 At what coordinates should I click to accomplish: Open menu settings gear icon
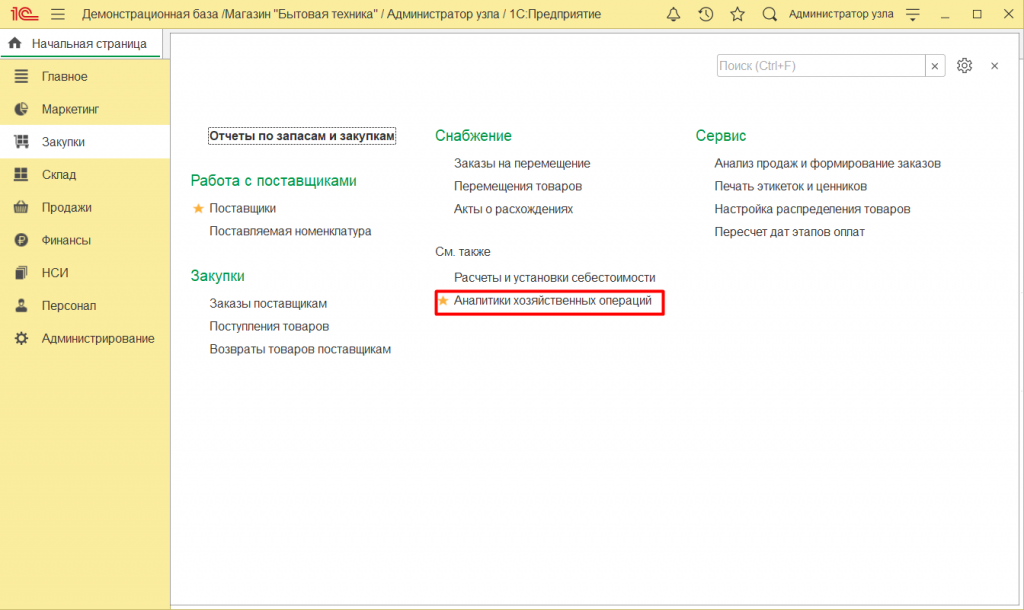click(964, 65)
